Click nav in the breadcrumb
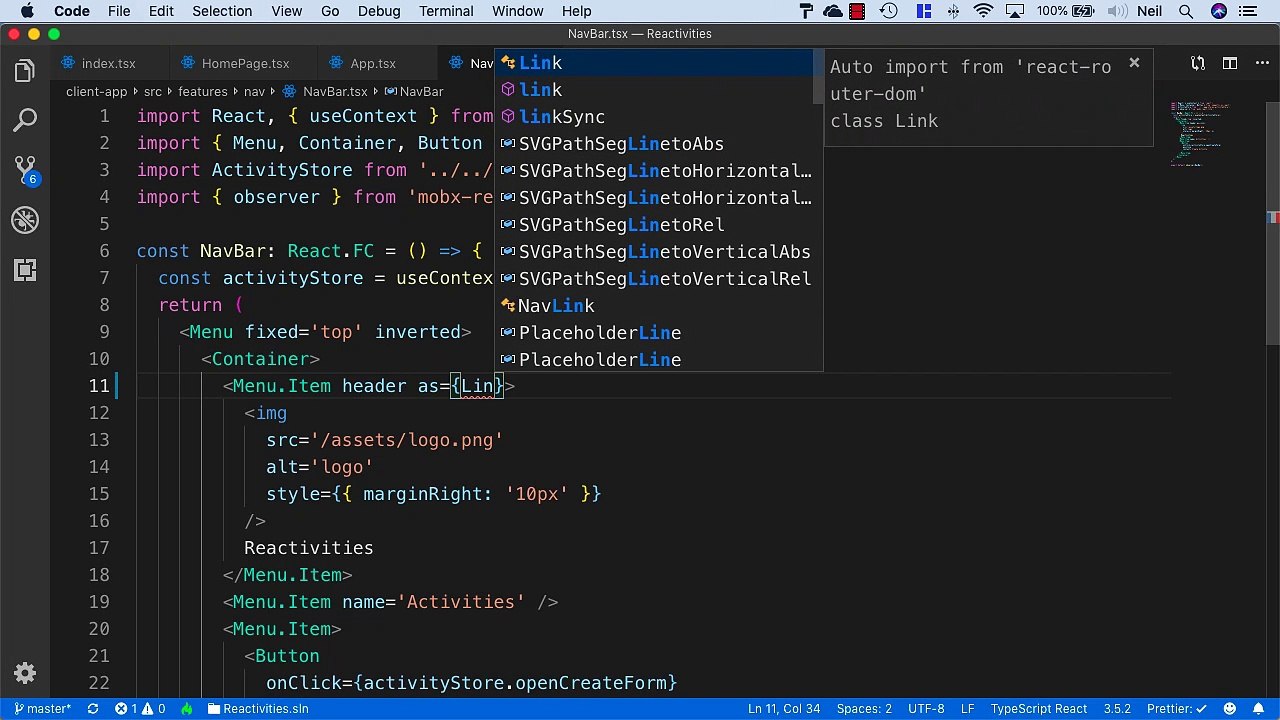This screenshot has height=720, width=1280. 254,91
